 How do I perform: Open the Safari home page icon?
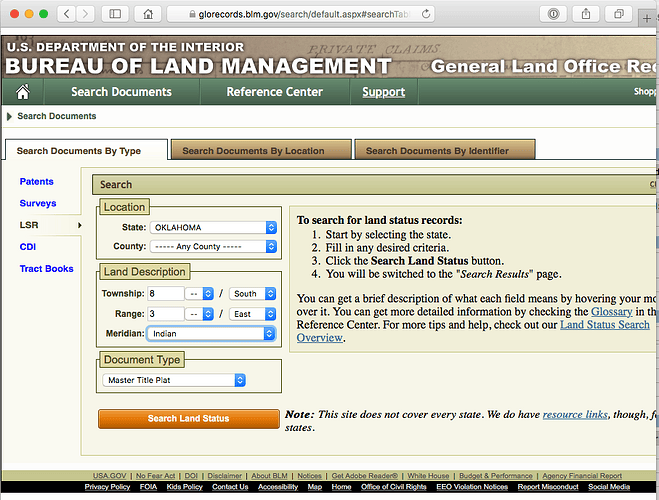click(148, 14)
